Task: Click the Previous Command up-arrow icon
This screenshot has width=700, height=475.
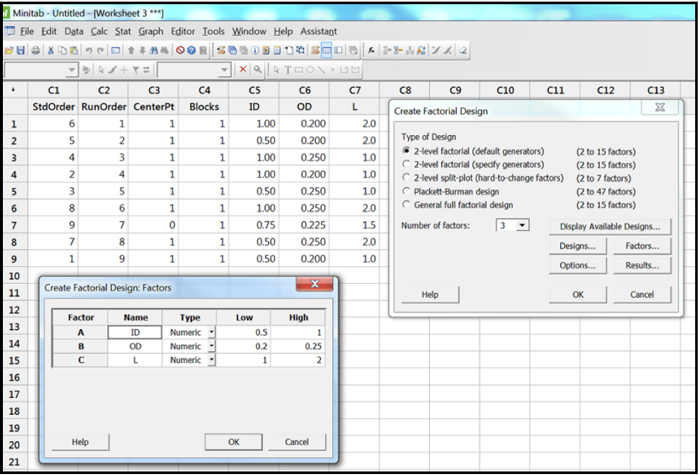Action: 131,50
